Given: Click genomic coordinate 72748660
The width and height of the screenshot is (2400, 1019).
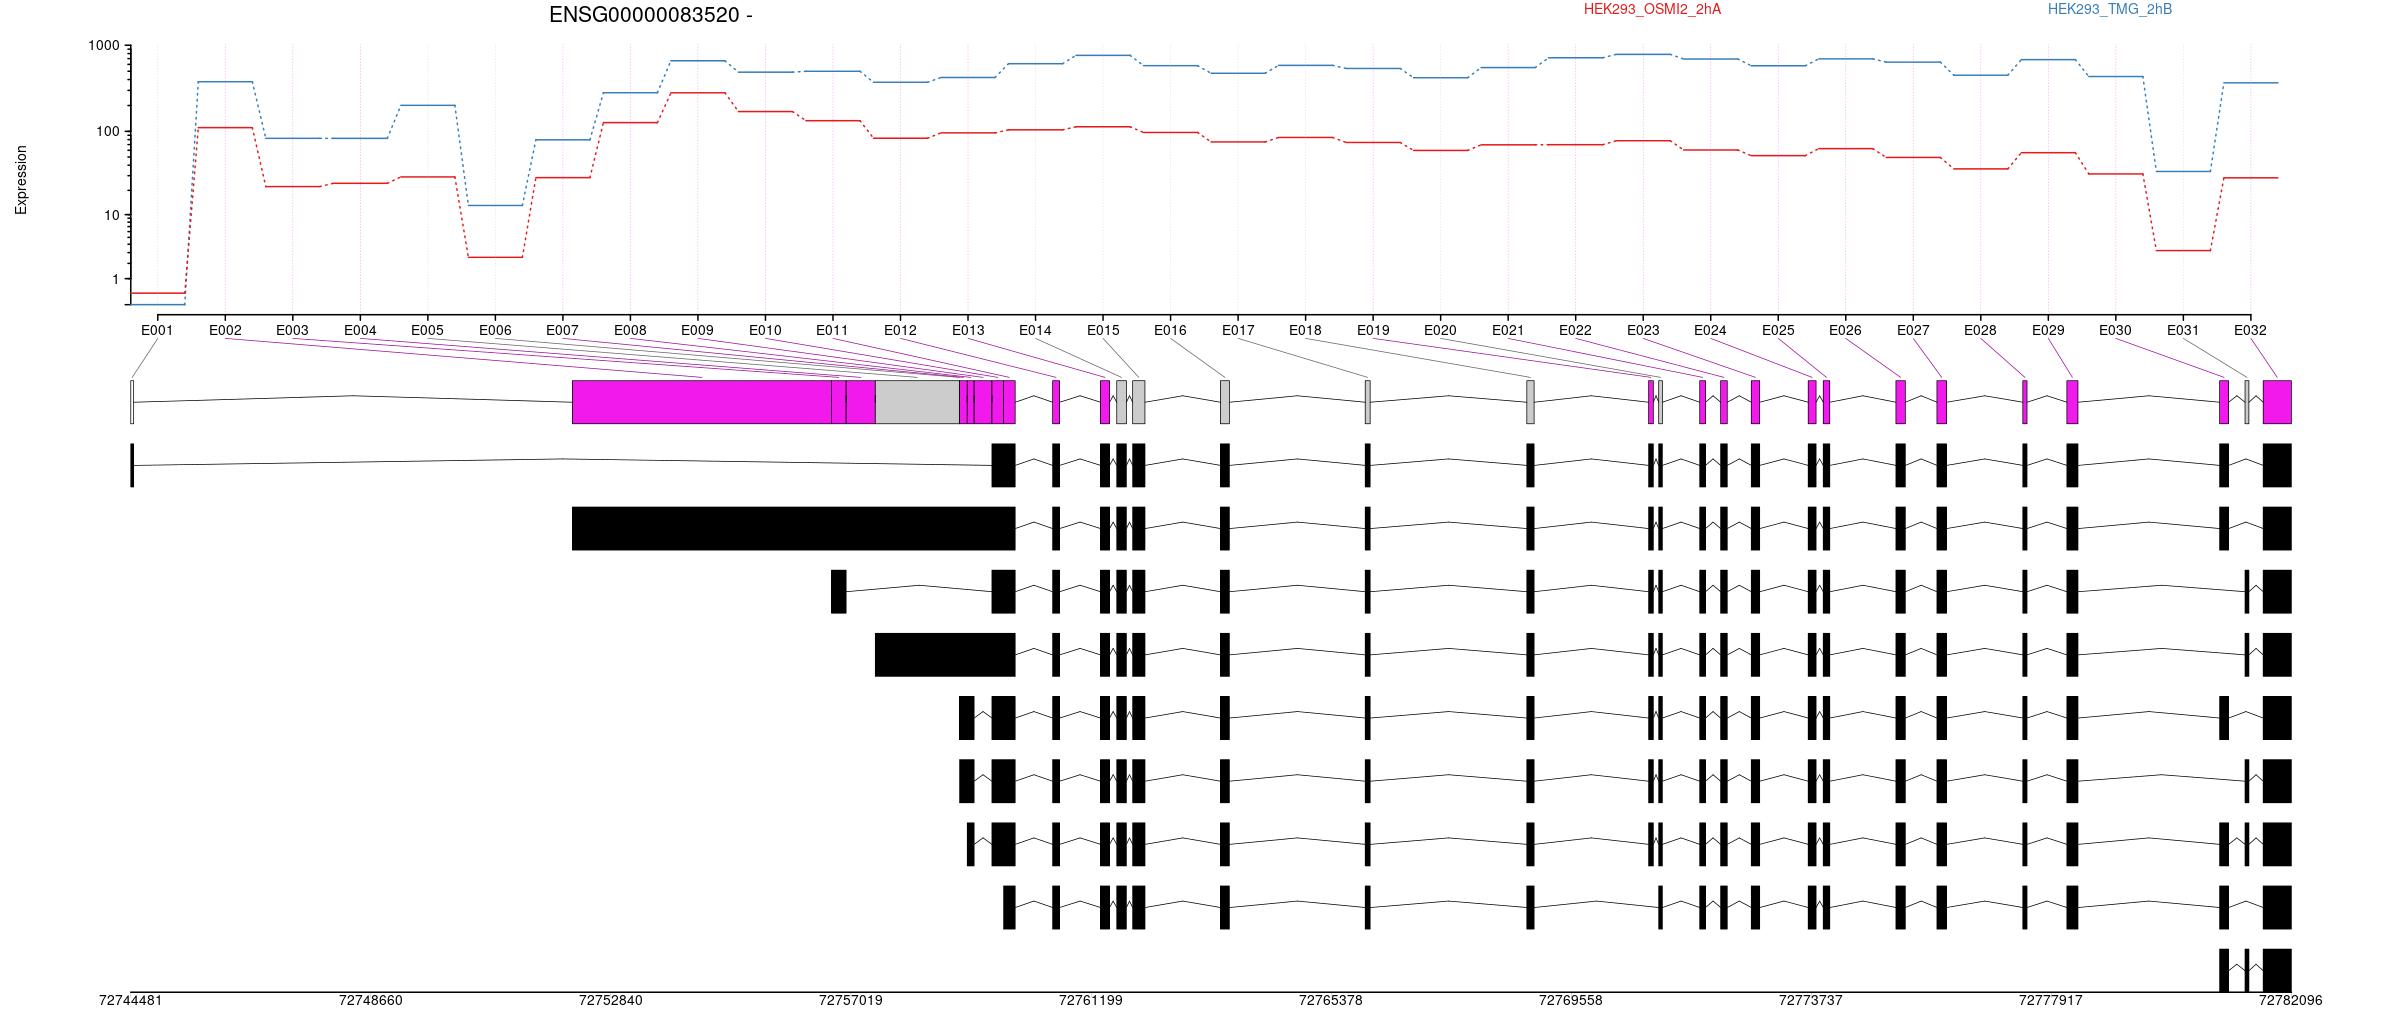Looking at the screenshot, I should pos(371,1000).
